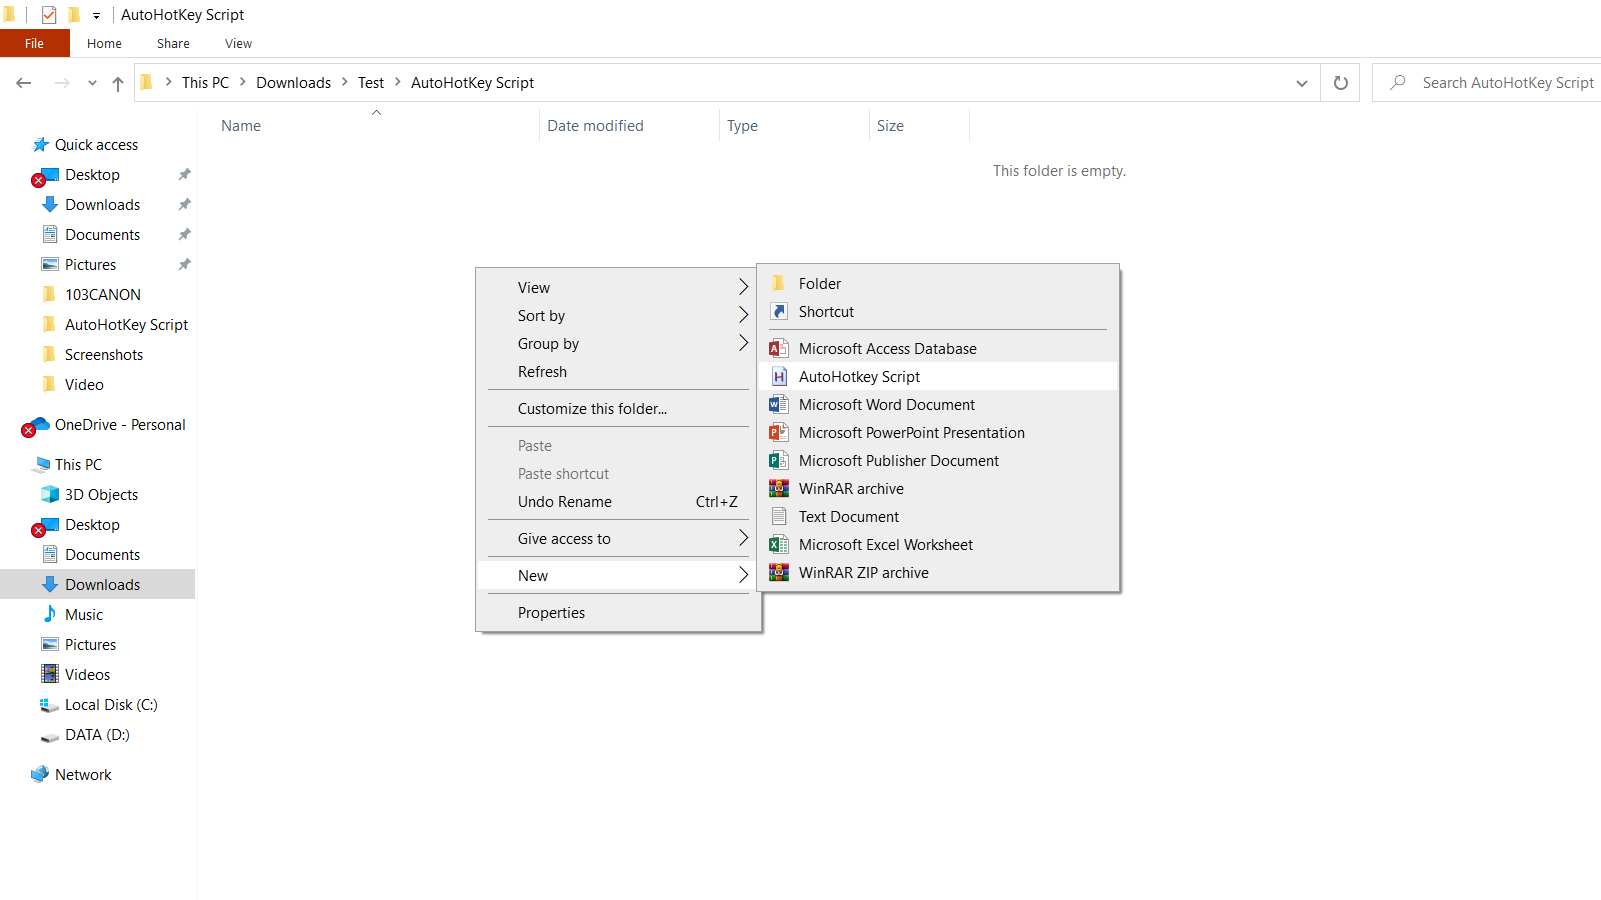Go back with the Back arrow
1601x900 pixels.
24,83
